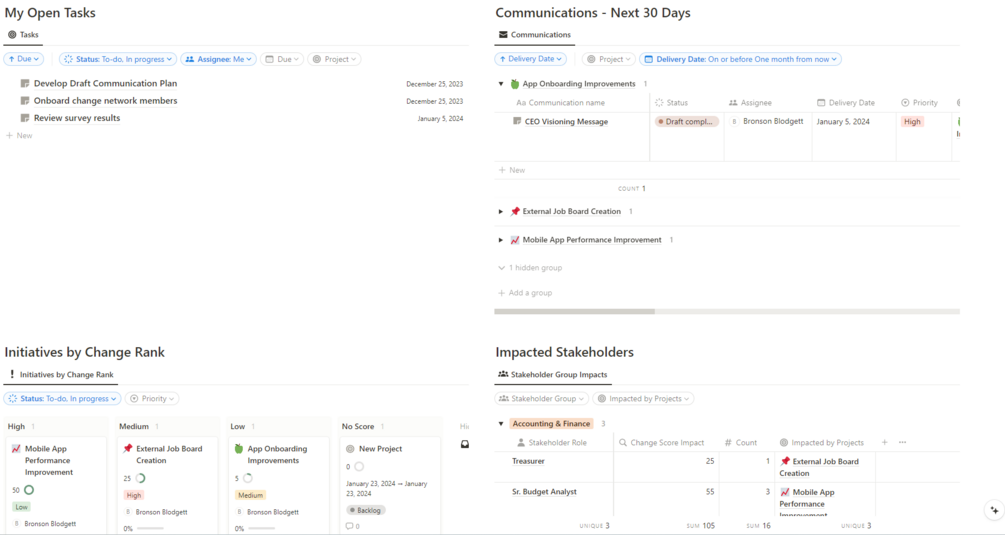
Task: Open the Delivery Date filter dropdown
Action: pos(740,59)
